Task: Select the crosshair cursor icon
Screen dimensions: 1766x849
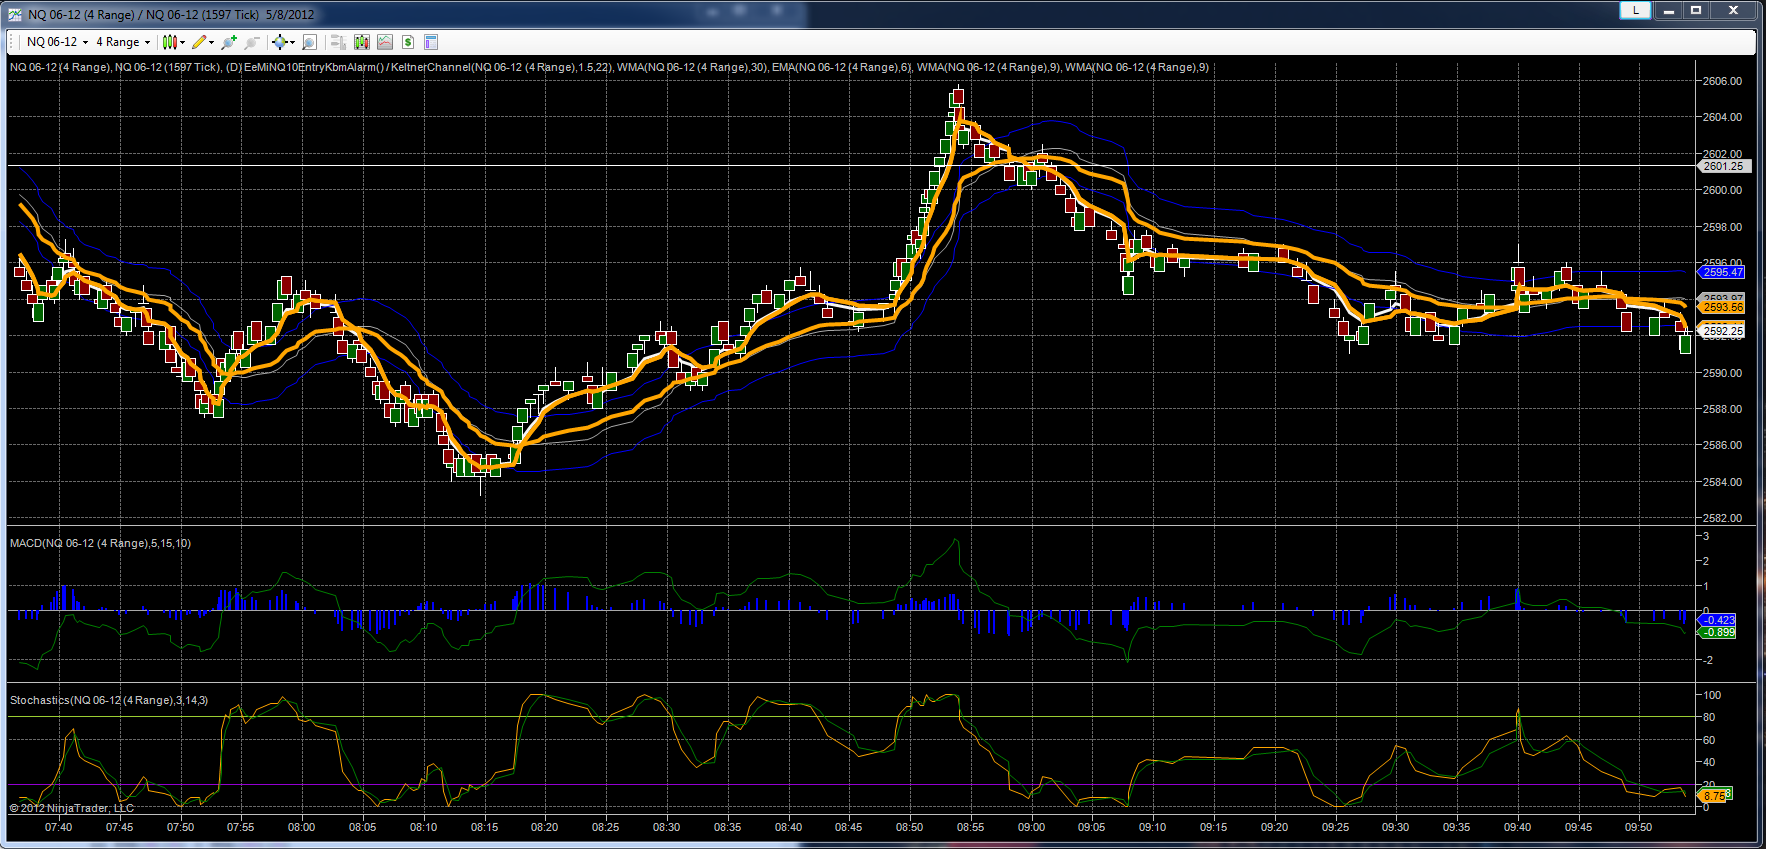Action: click(x=279, y=42)
